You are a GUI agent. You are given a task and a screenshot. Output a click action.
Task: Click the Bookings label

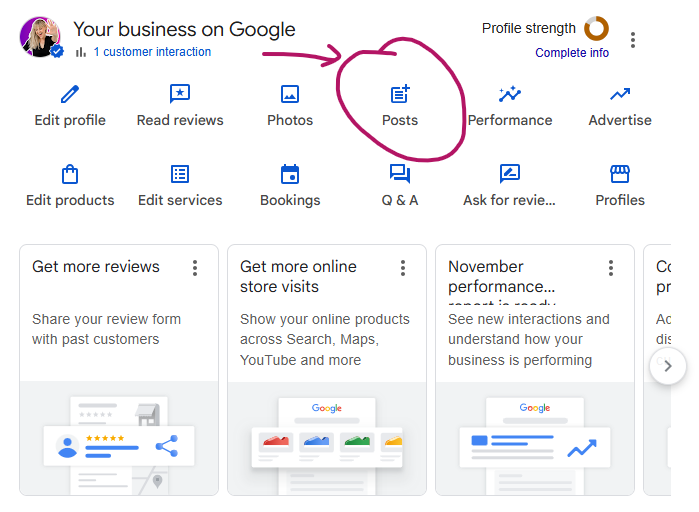click(290, 201)
